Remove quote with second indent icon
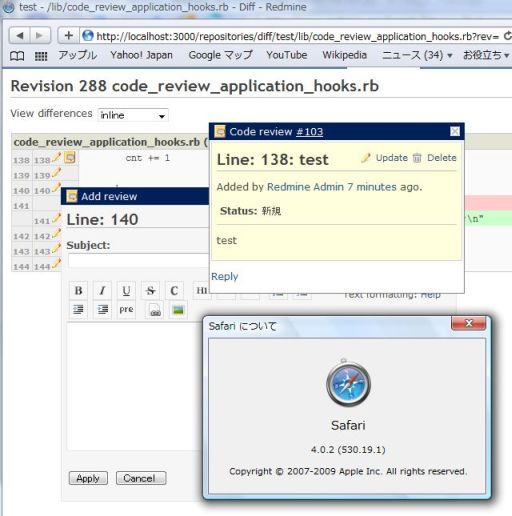512x516 pixels. pyautogui.click(x=102, y=310)
